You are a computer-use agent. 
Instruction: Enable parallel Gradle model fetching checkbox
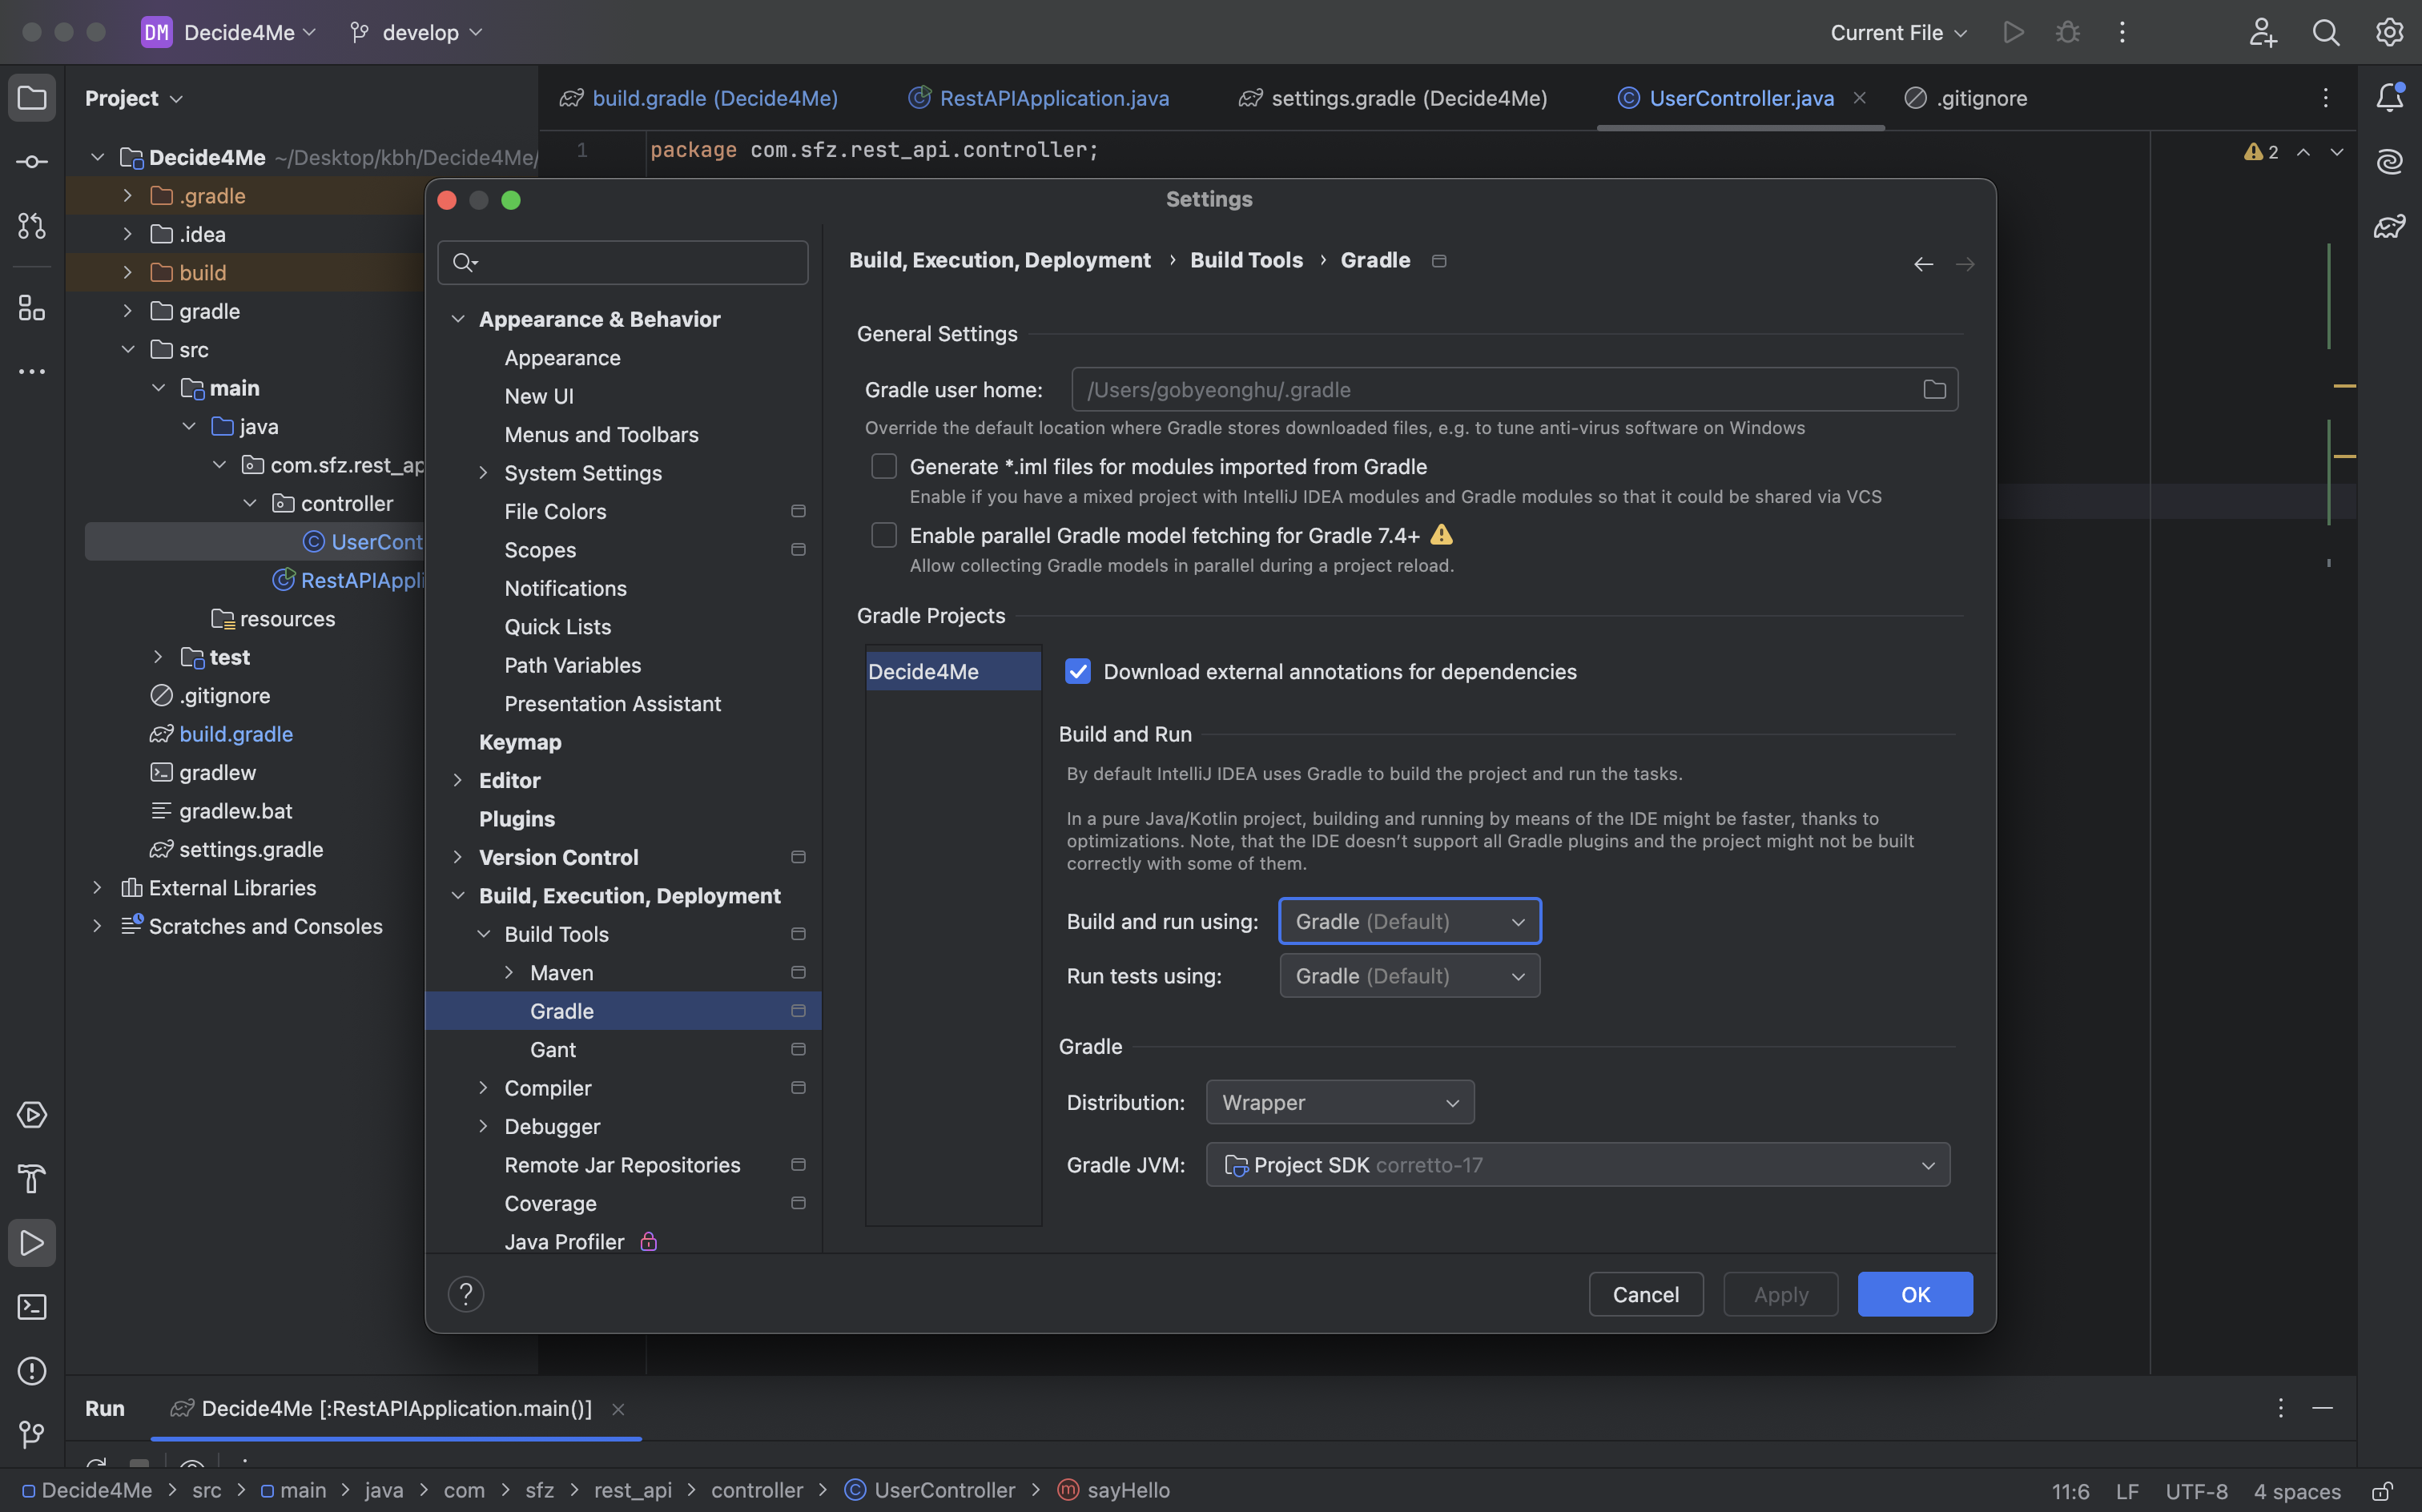coord(884,536)
